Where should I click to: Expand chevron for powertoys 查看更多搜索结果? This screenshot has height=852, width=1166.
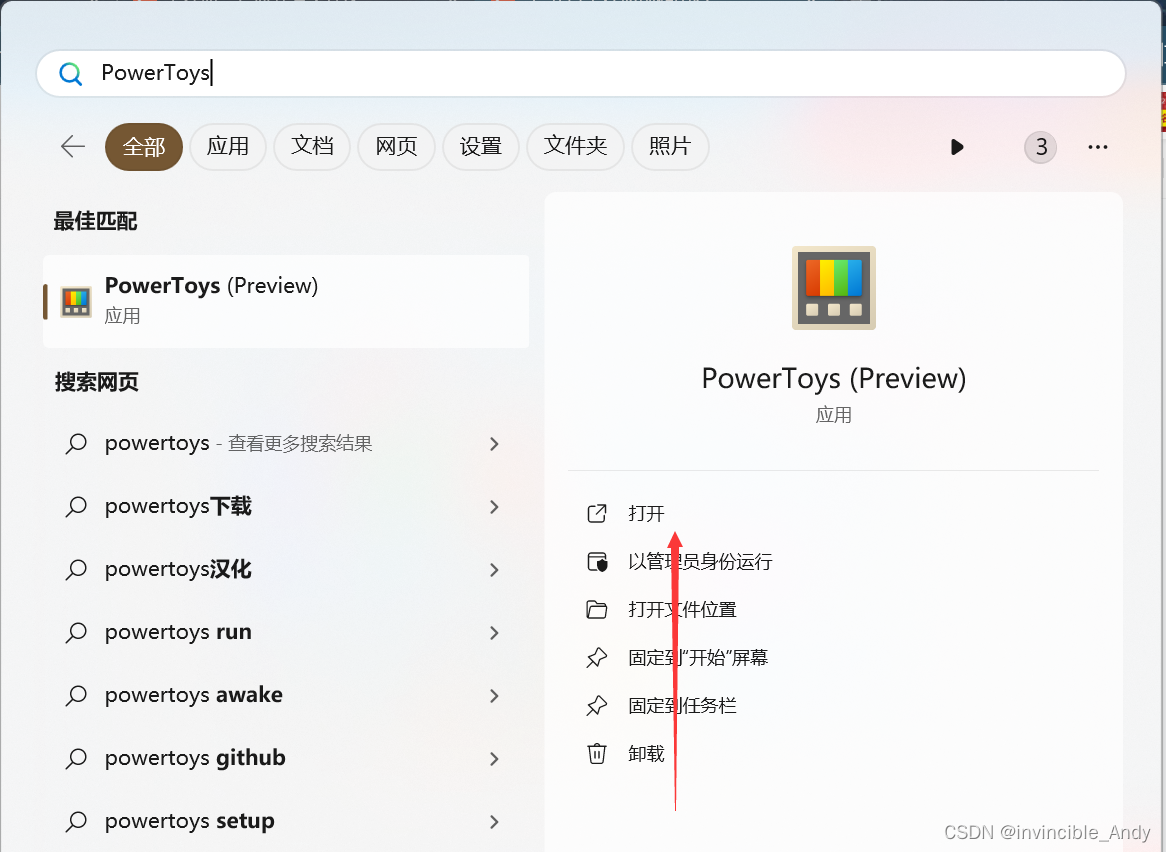495,444
